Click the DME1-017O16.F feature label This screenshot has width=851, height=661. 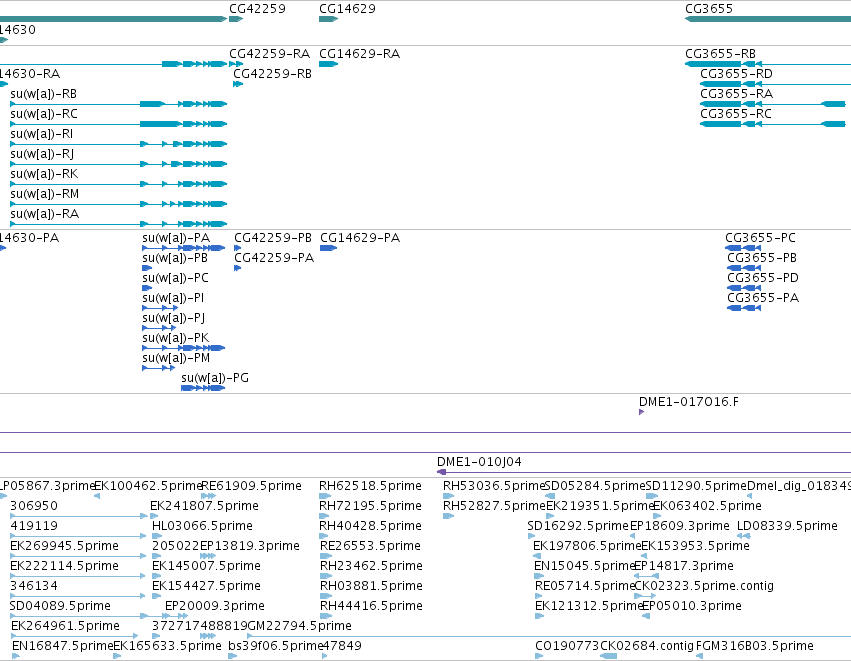689,402
